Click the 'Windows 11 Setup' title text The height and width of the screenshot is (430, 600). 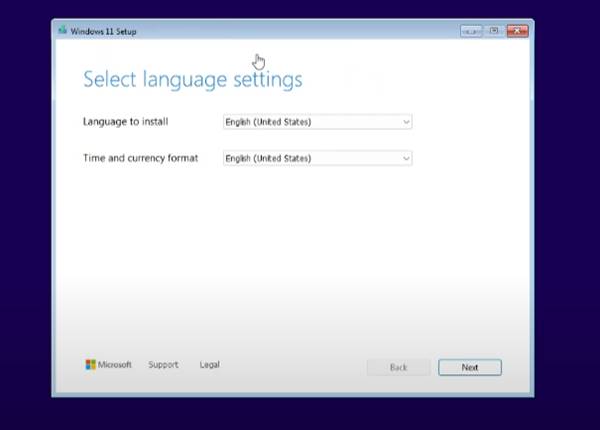point(103,32)
